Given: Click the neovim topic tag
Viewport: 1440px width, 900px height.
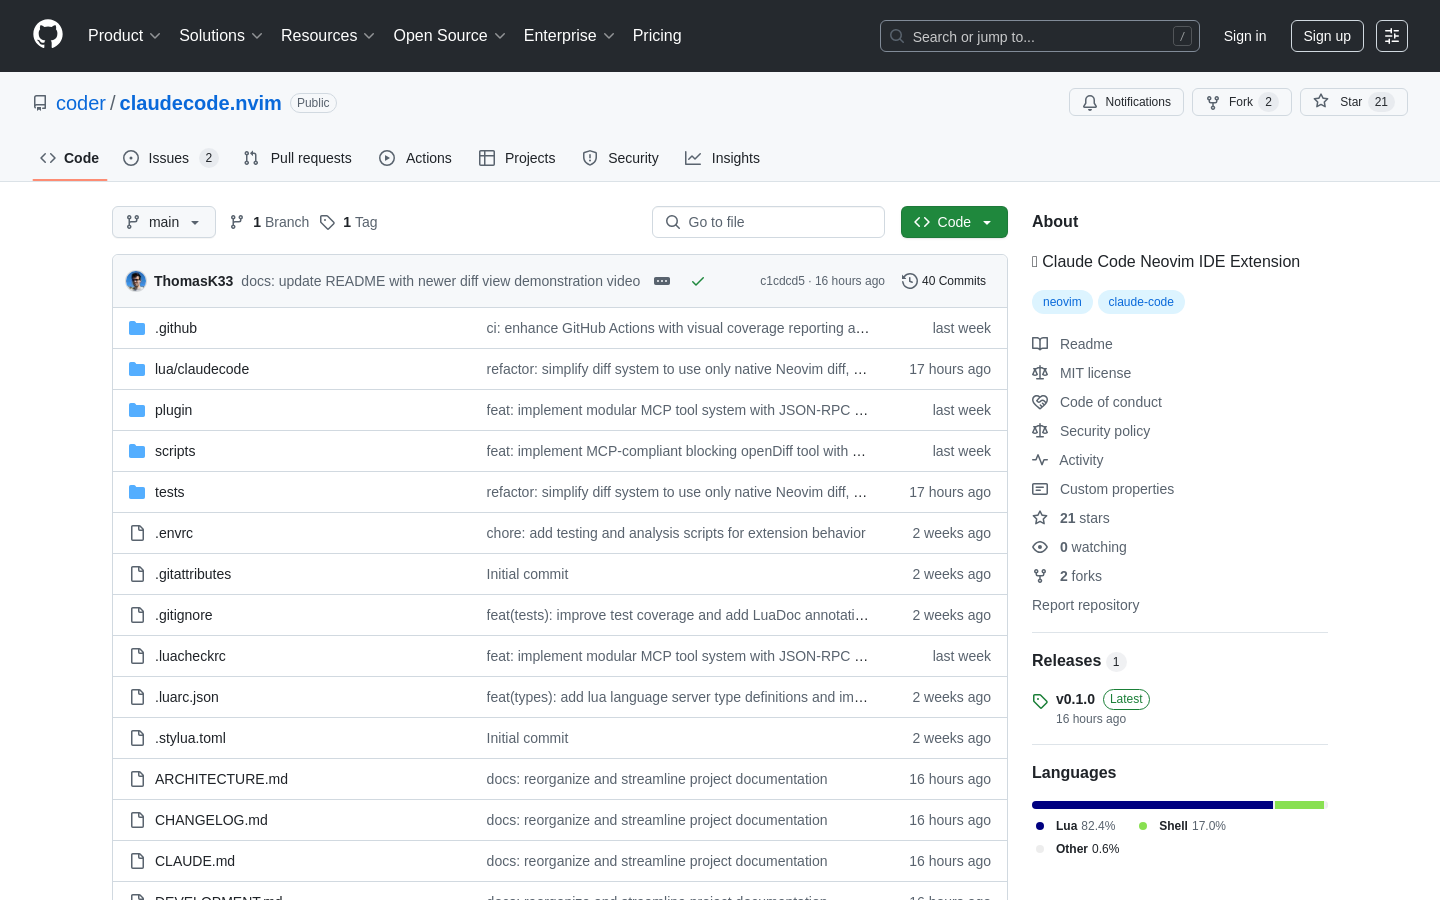Looking at the screenshot, I should [x=1062, y=302].
